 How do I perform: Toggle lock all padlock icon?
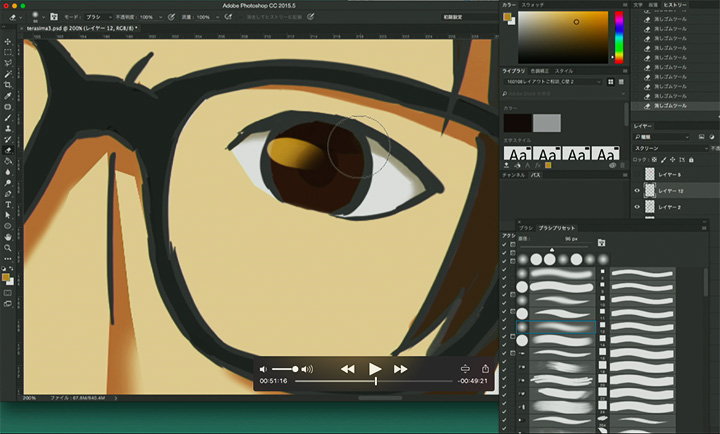click(x=691, y=160)
